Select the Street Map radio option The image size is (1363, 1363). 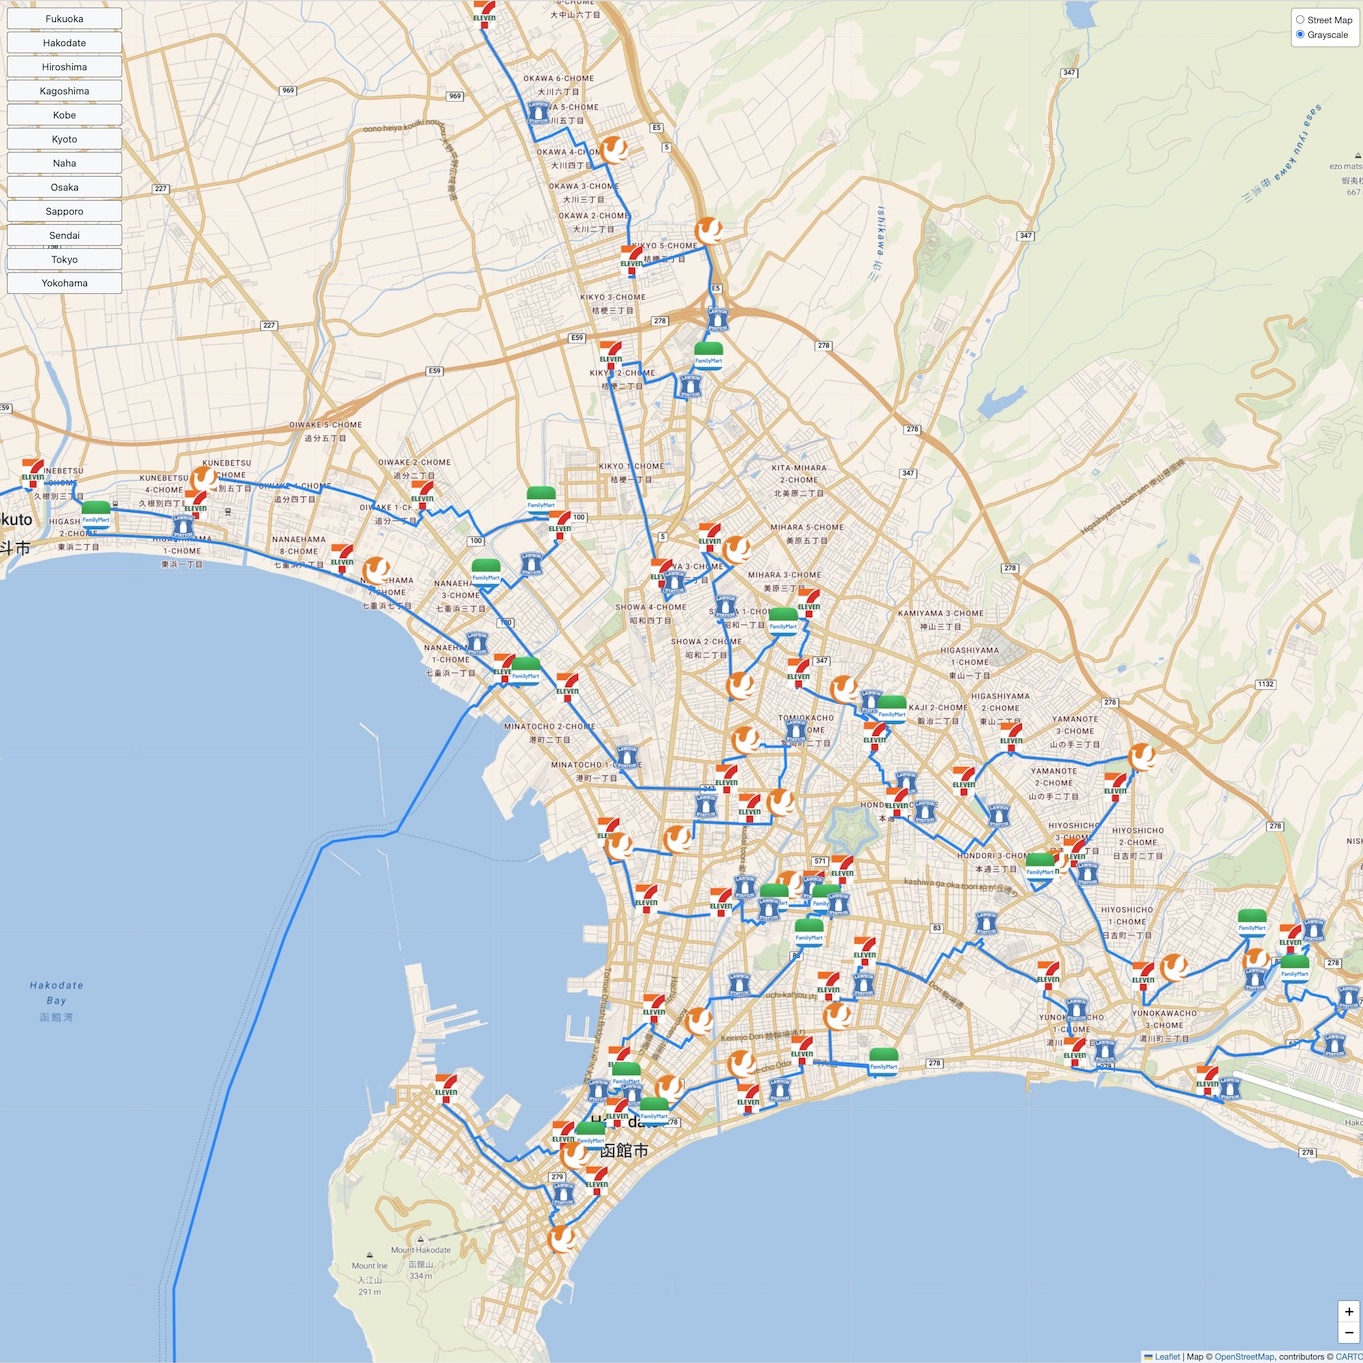(1300, 20)
